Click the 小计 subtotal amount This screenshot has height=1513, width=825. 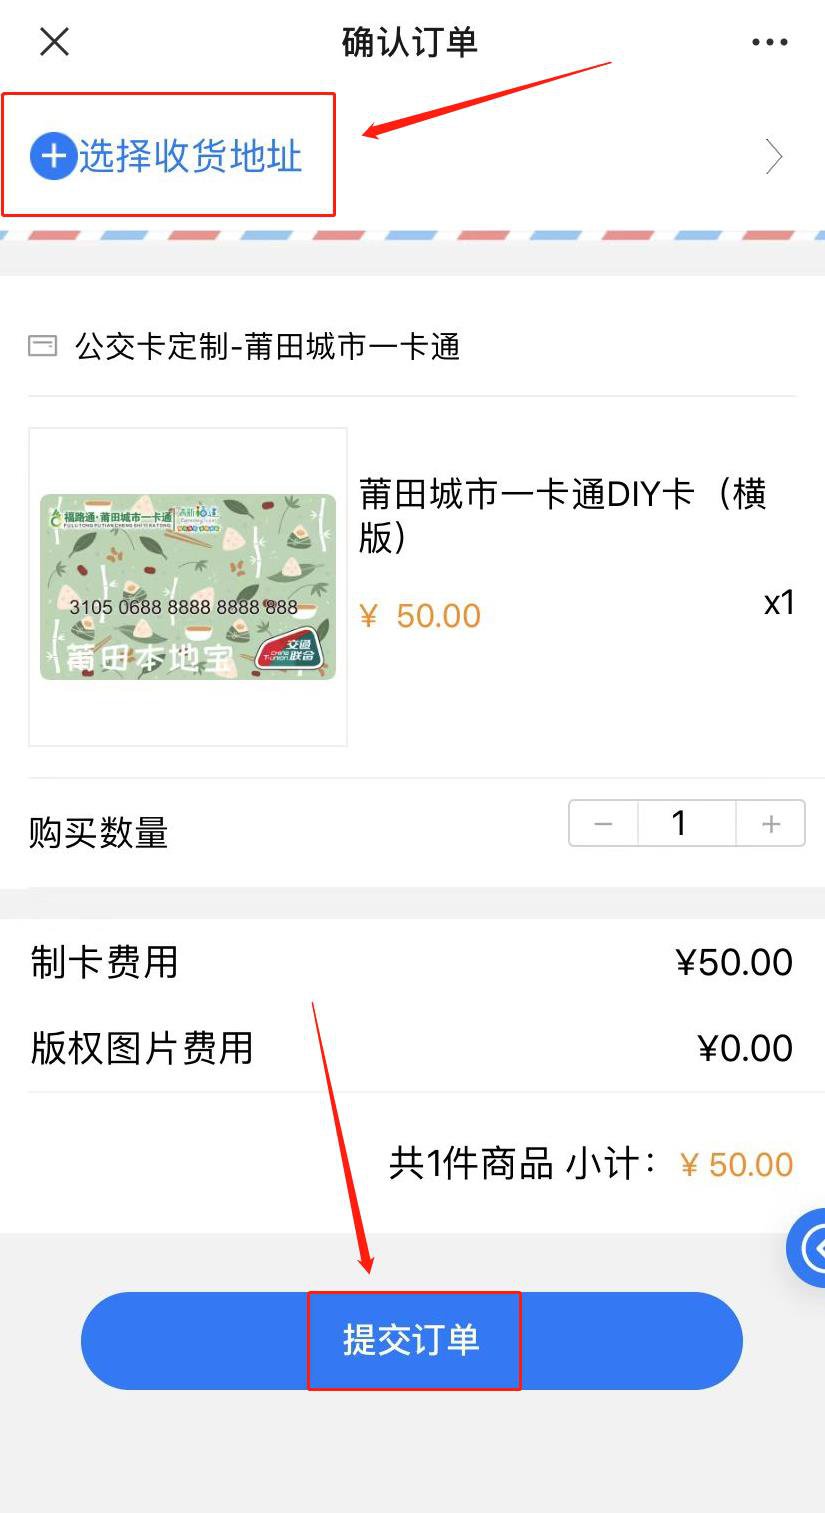point(736,1165)
